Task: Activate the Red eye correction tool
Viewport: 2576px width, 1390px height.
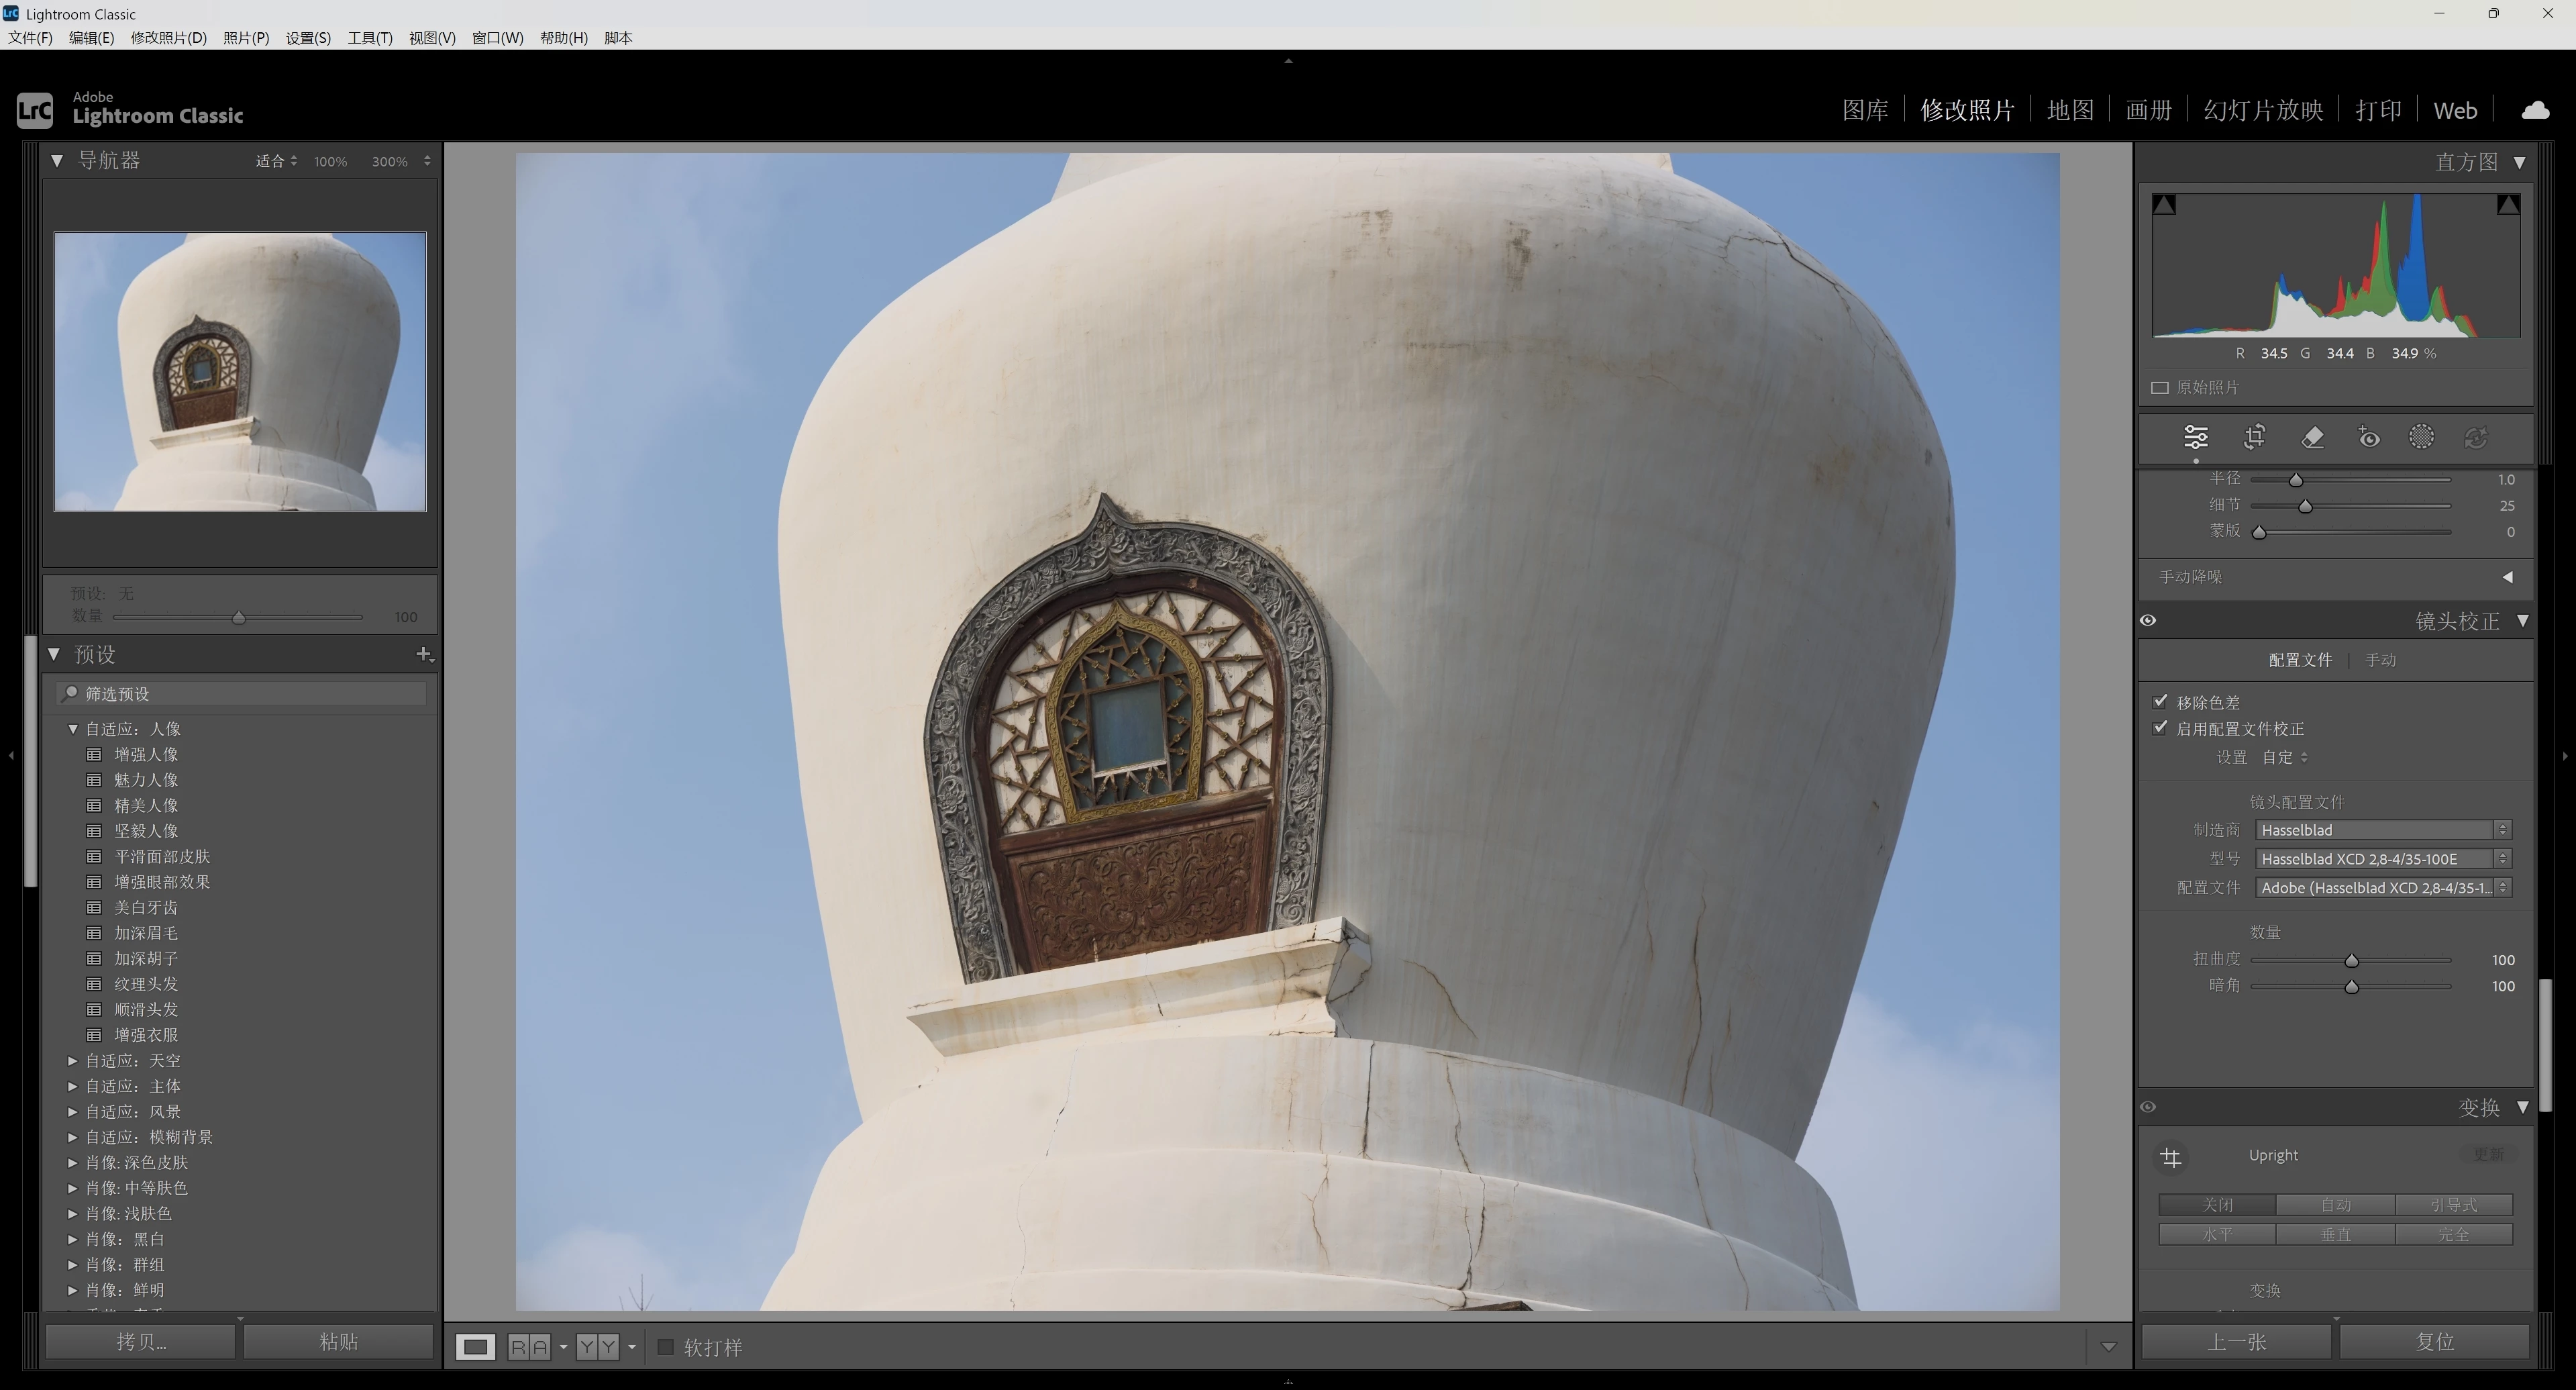Action: coord(2368,438)
